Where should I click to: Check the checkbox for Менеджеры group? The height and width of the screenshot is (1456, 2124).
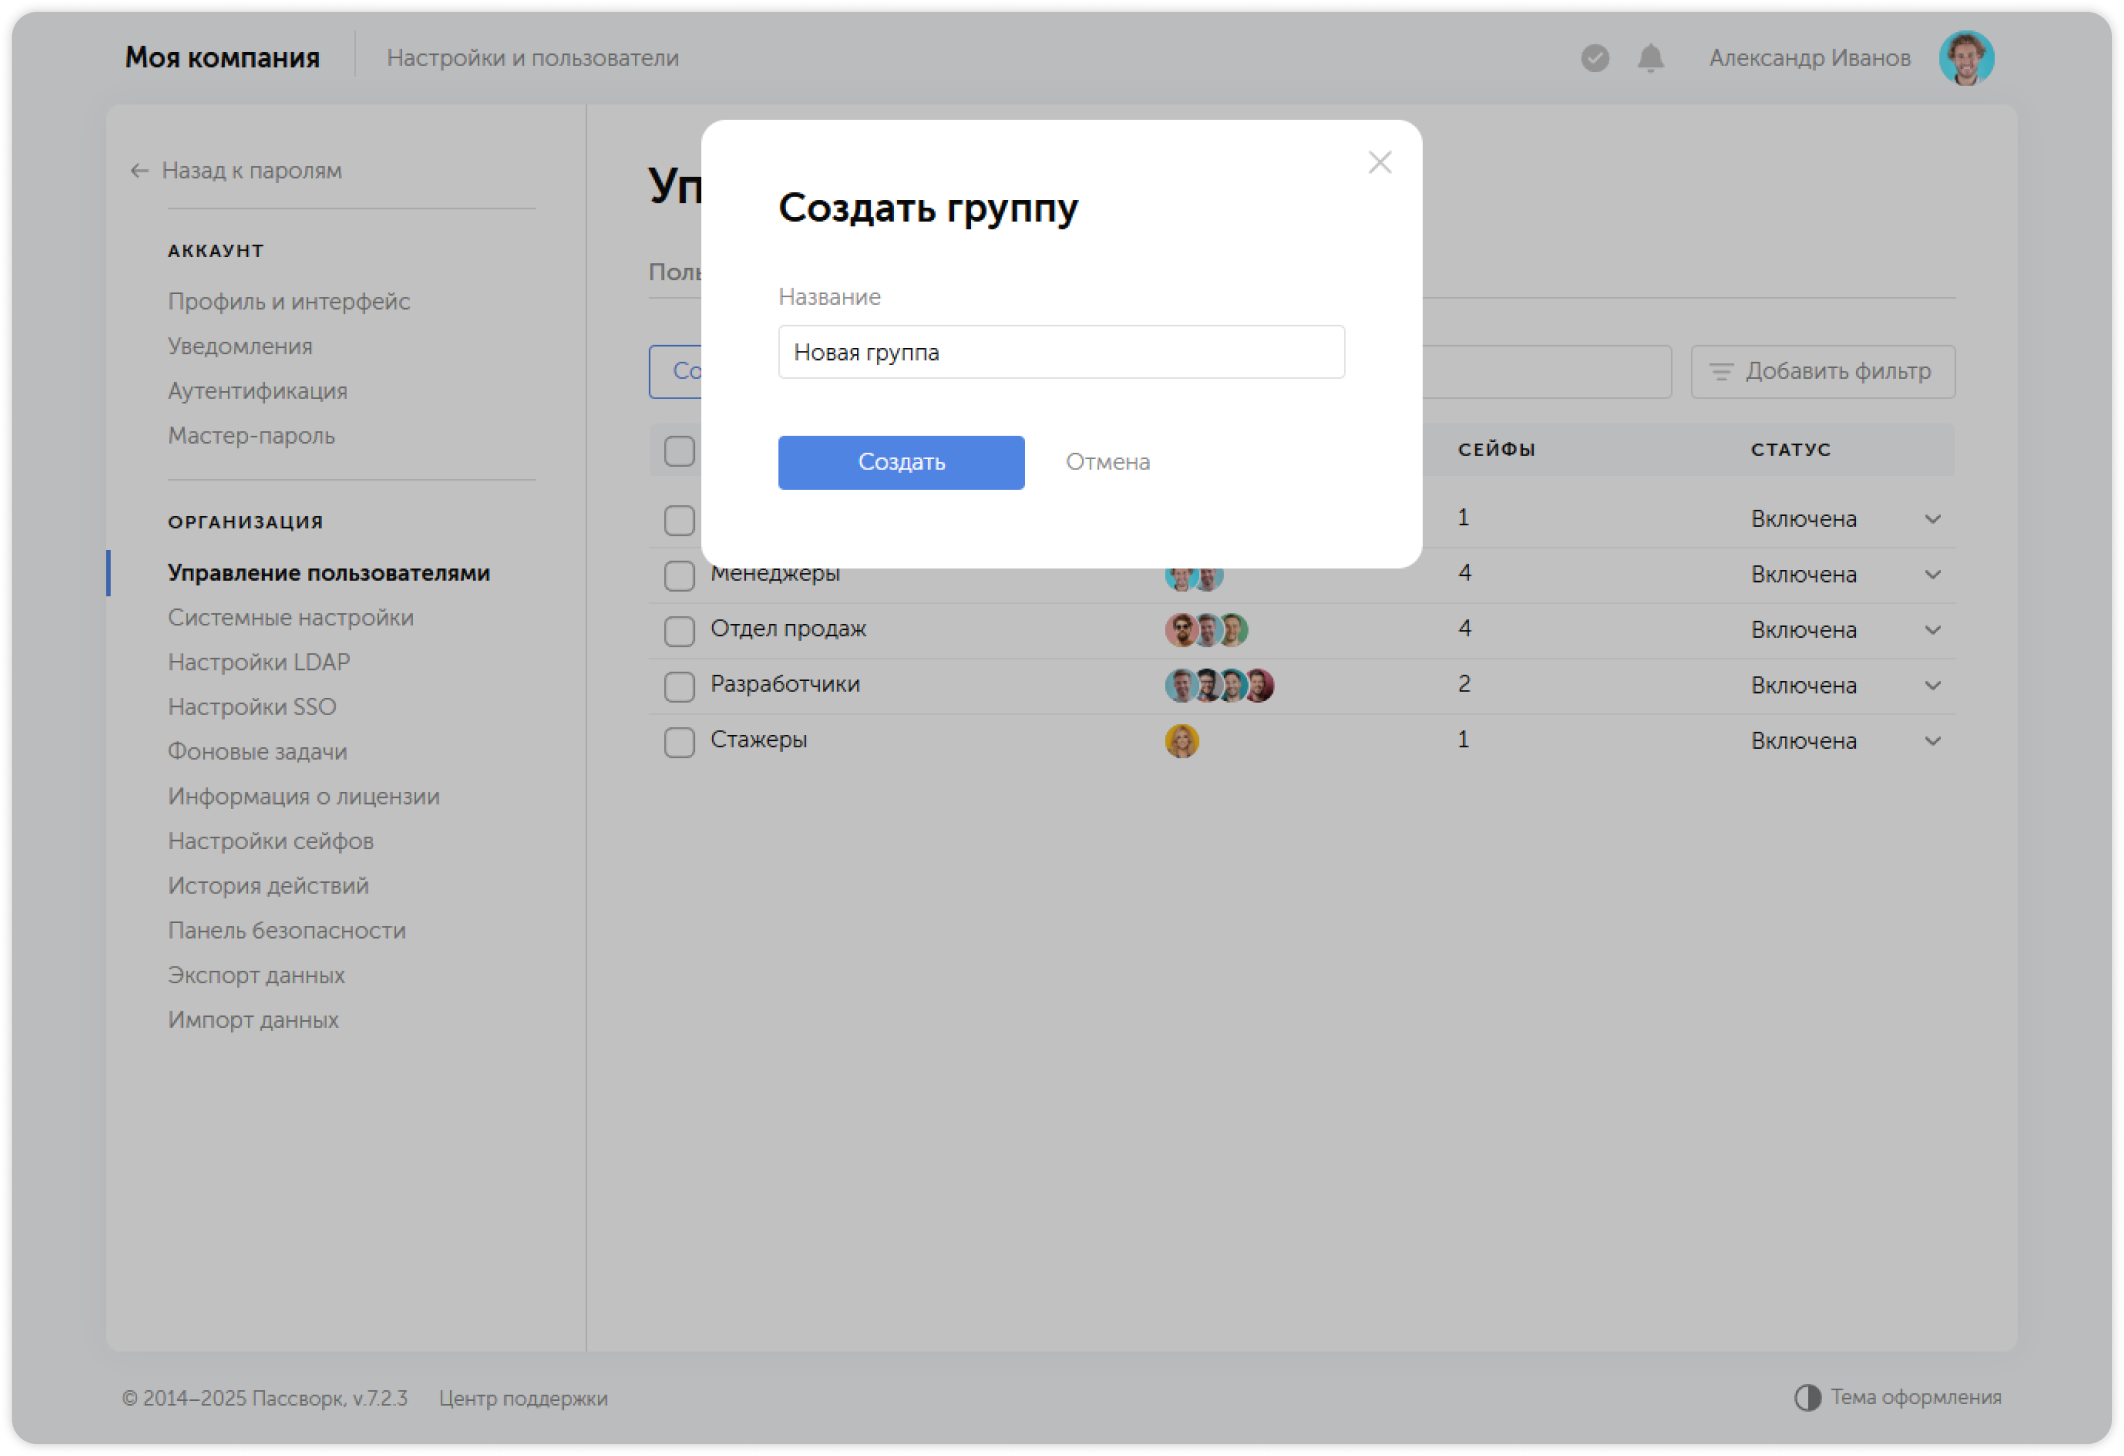tap(679, 575)
